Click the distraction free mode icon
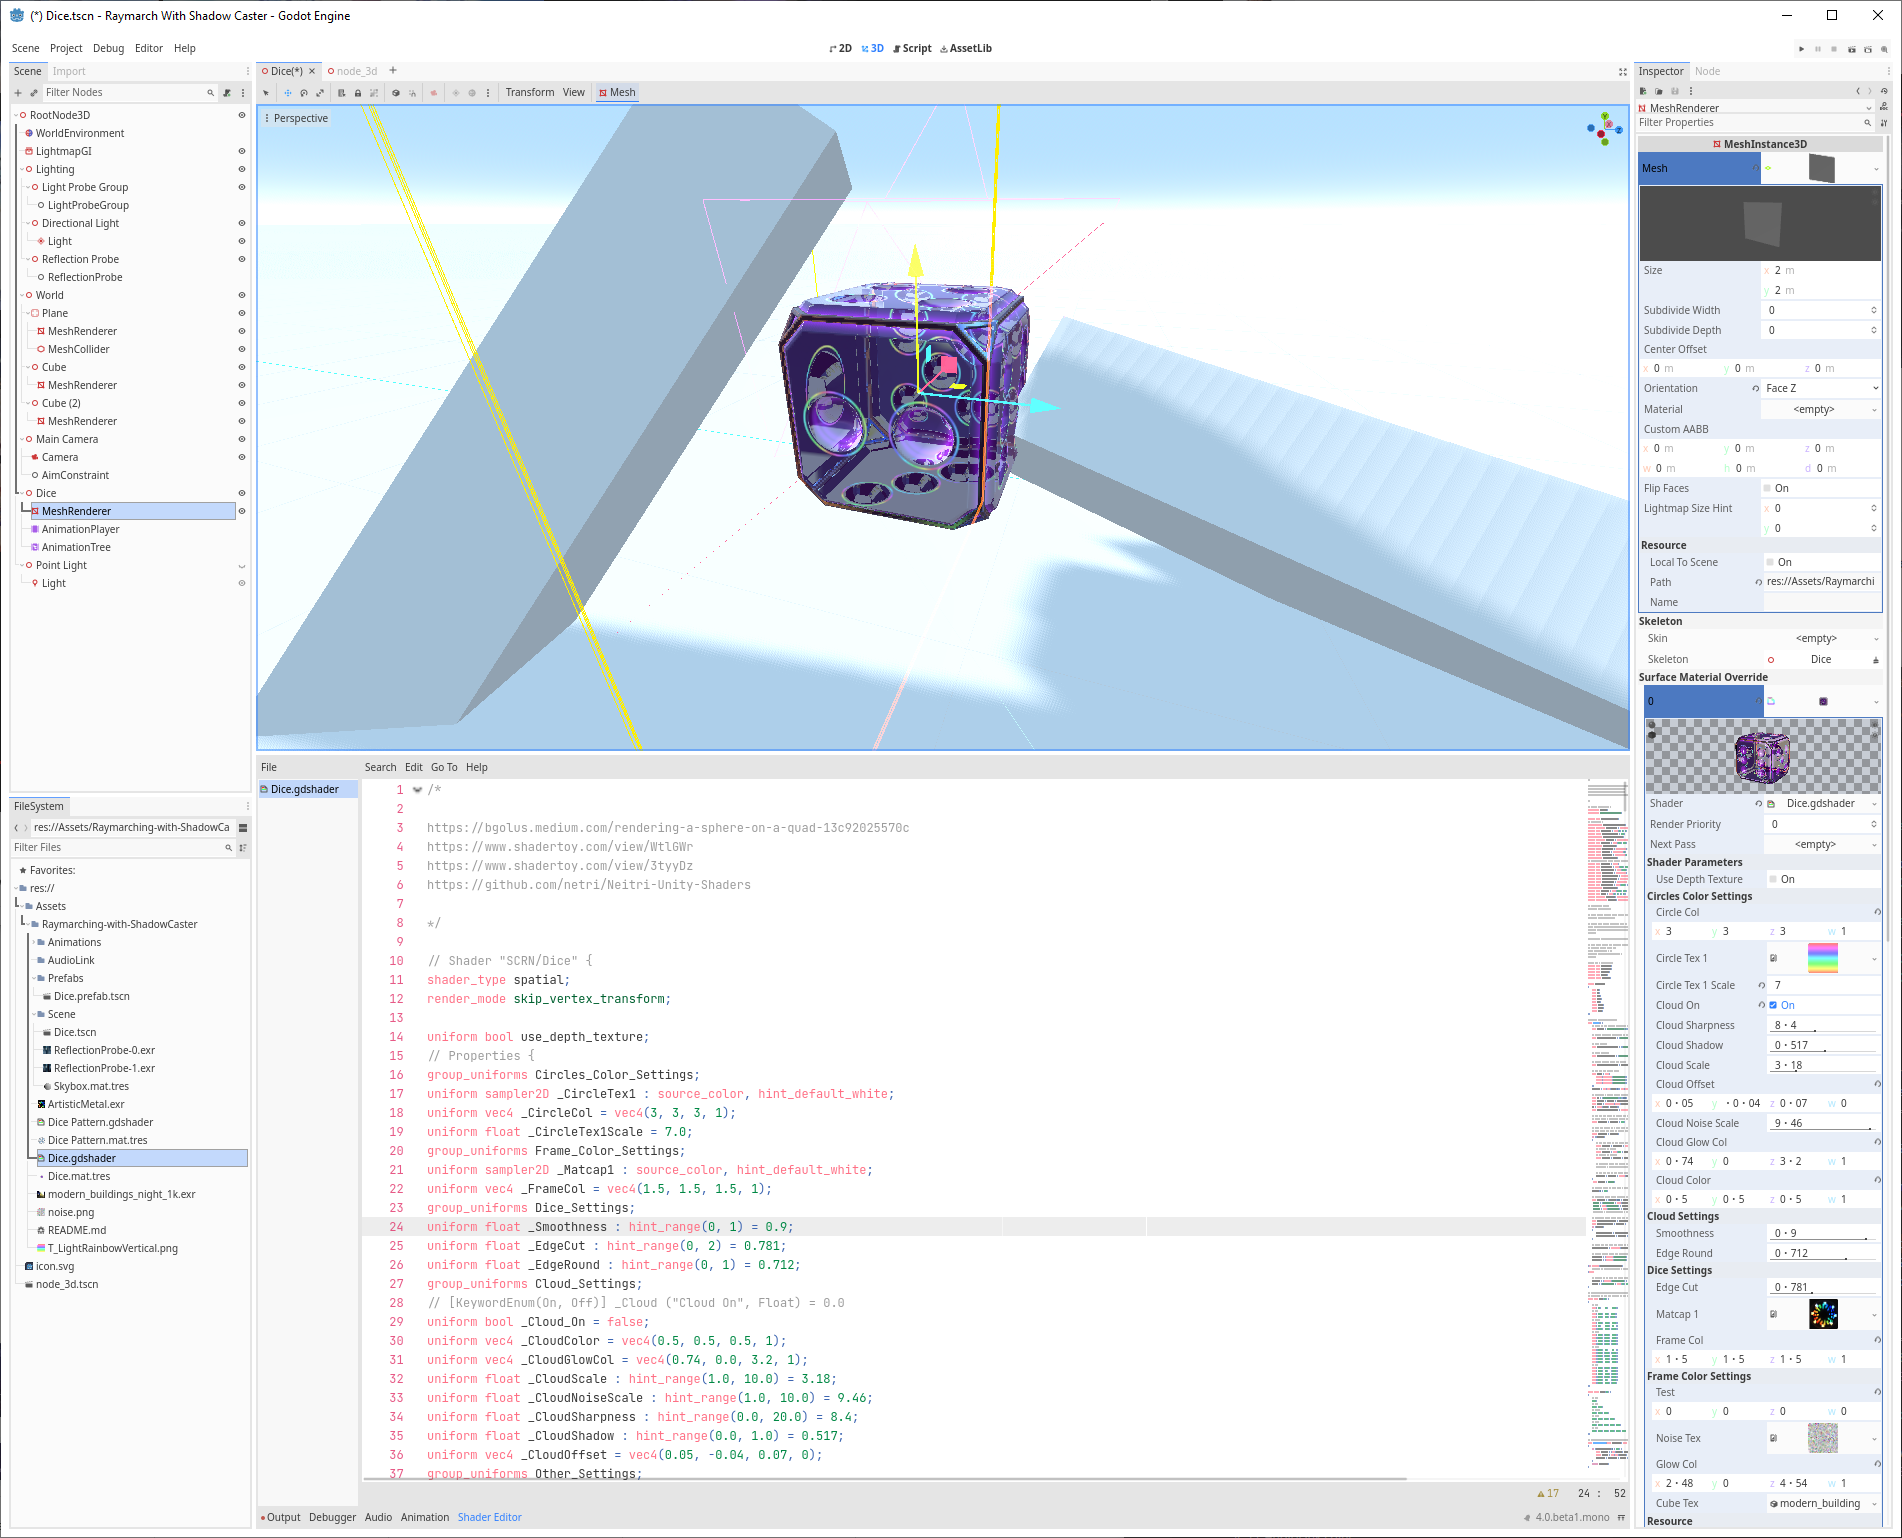The height and width of the screenshot is (1538, 1902). [1623, 72]
